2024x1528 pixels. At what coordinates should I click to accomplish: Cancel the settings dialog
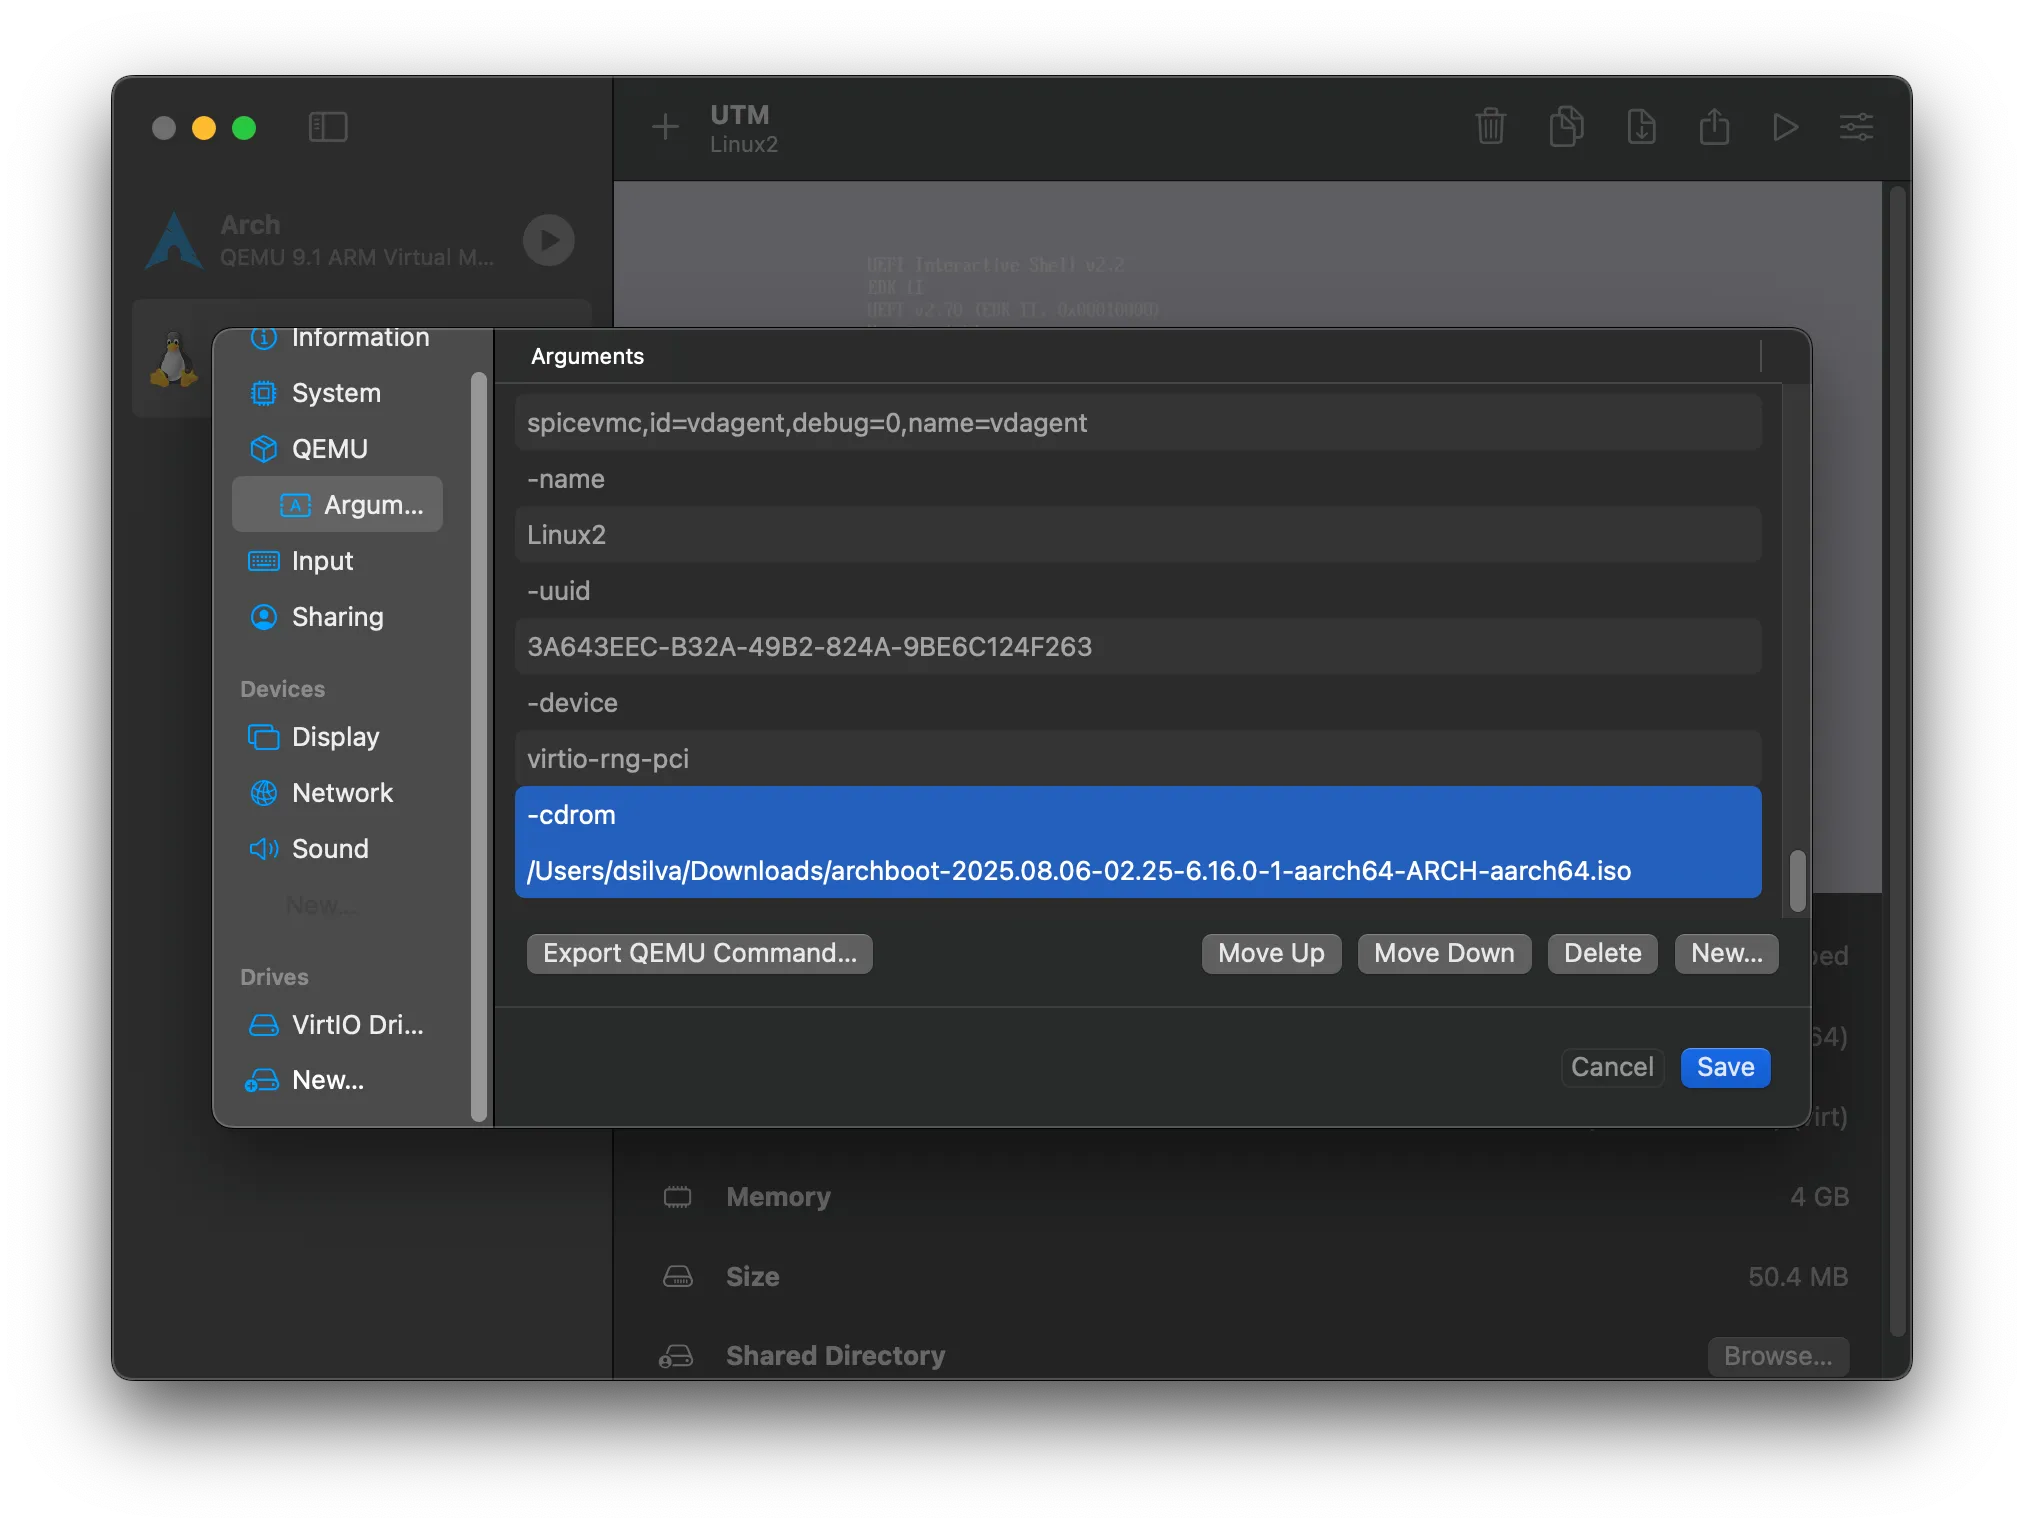[1612, 1067]
